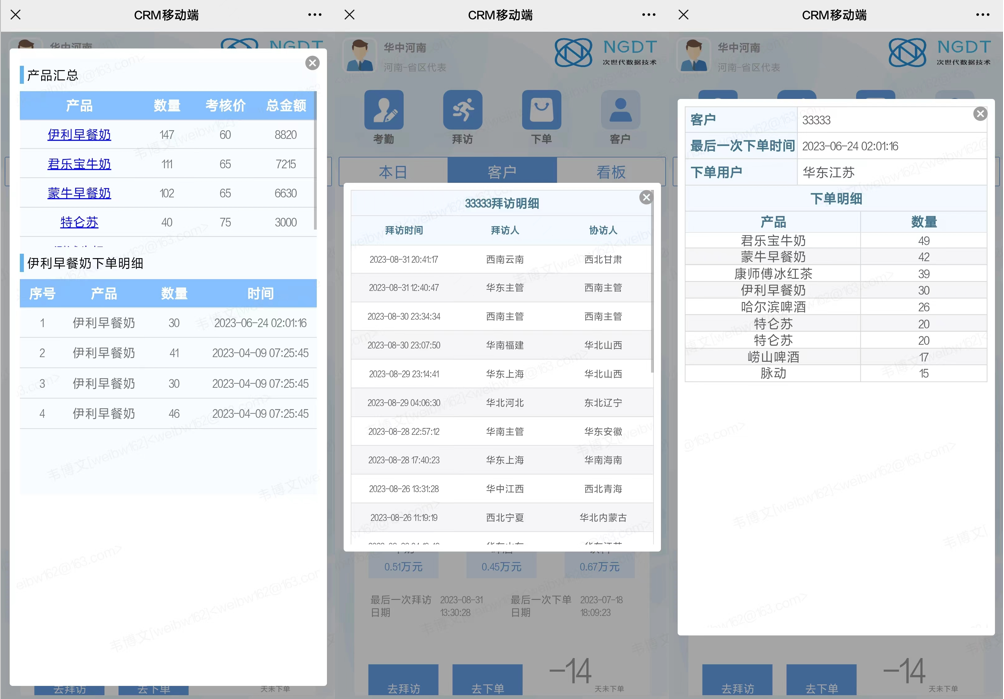Image resolution: width=1004 pixels, height=699 pixels.
Task: Open the three-dot menu in the right window
Action: (x=983, y=15)
